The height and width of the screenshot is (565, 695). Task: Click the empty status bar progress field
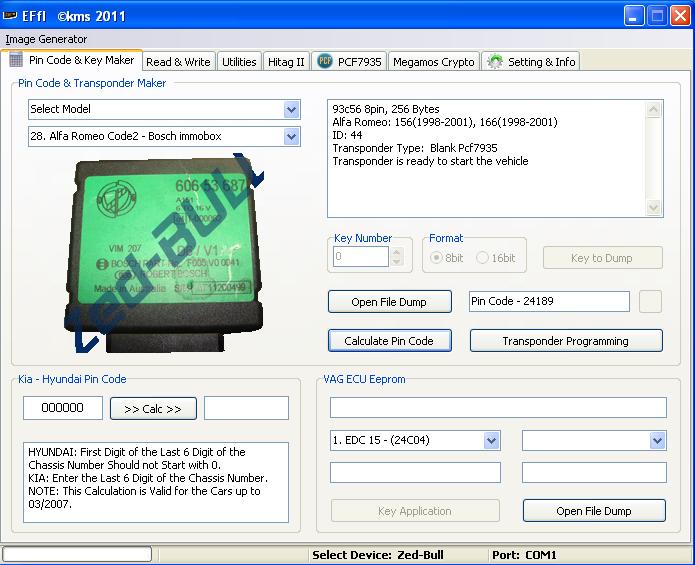(77, 554)
